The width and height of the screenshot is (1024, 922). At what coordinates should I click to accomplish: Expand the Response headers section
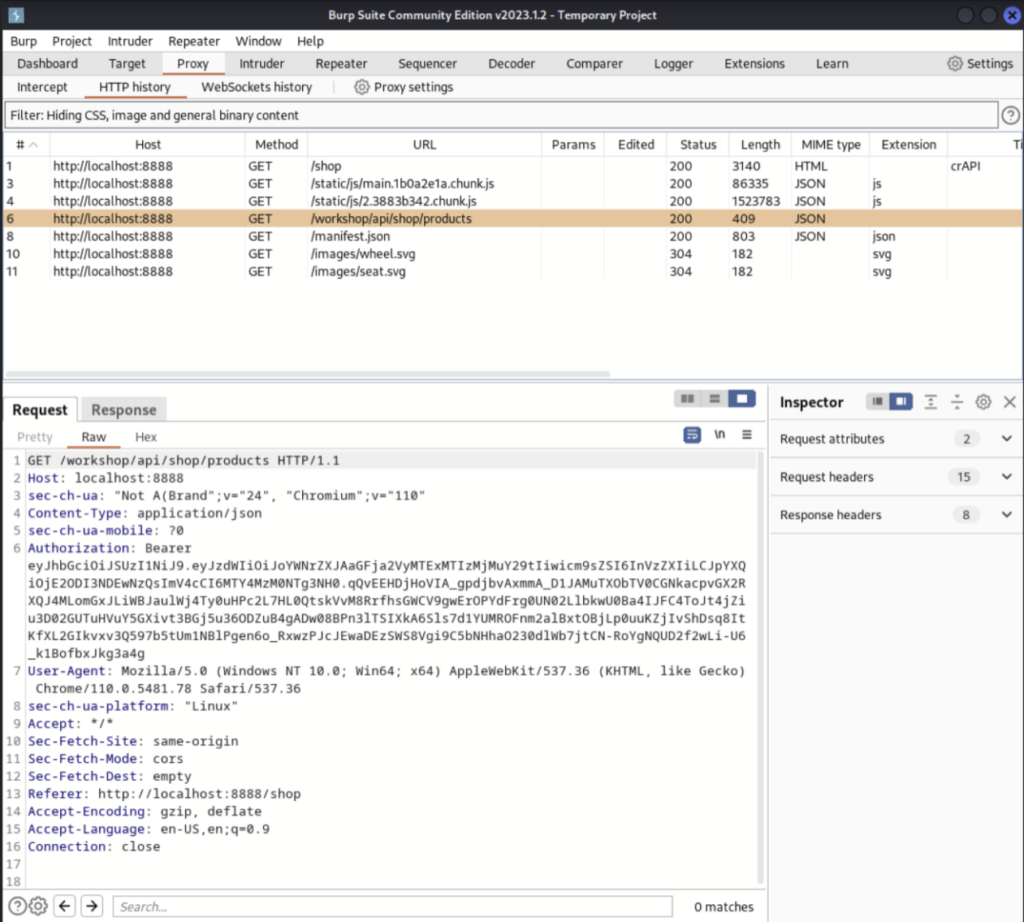[1006, 515]
